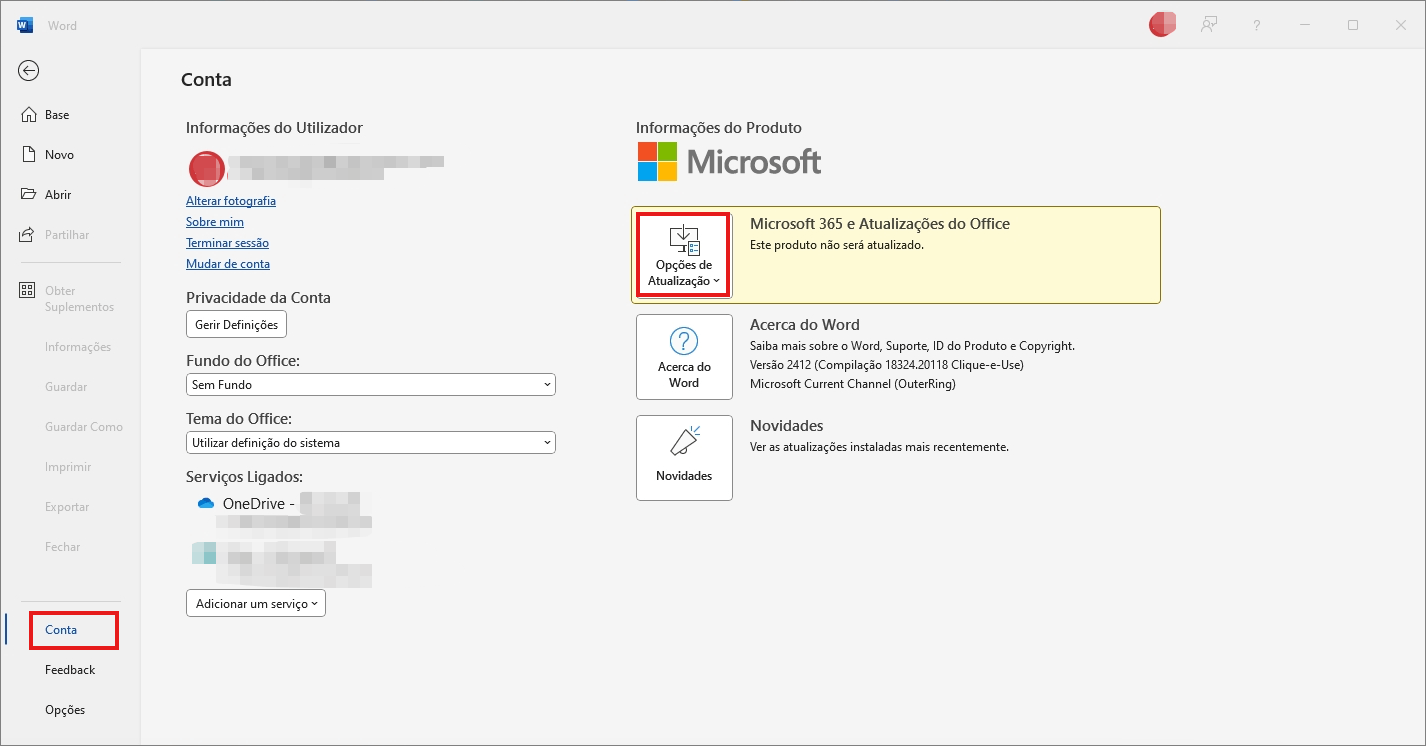Viewport: 1426px width, 746px height.
Task: Click the user photo under Informações do Utilizador
Action: coord(206,168)
